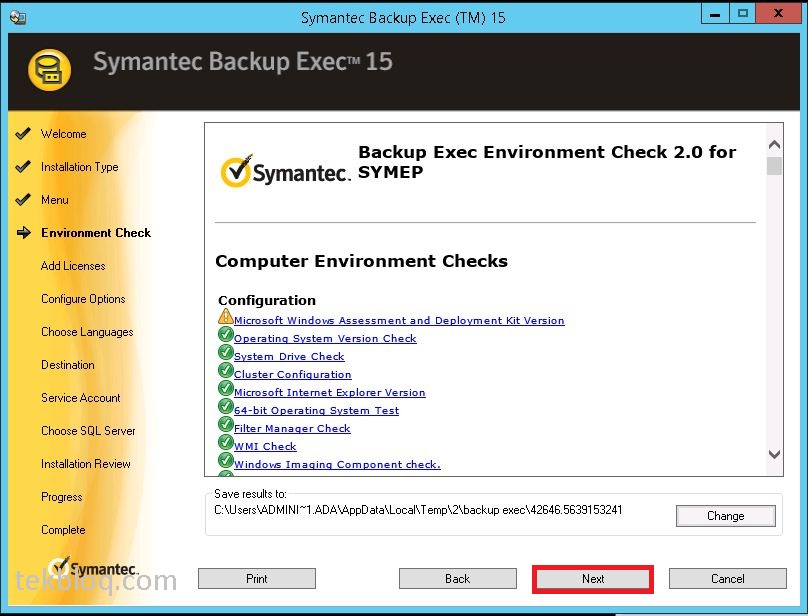Maximize the Backup Exec installer window
The width and height of the screenshot is (808, 616).
coord(743,14)
